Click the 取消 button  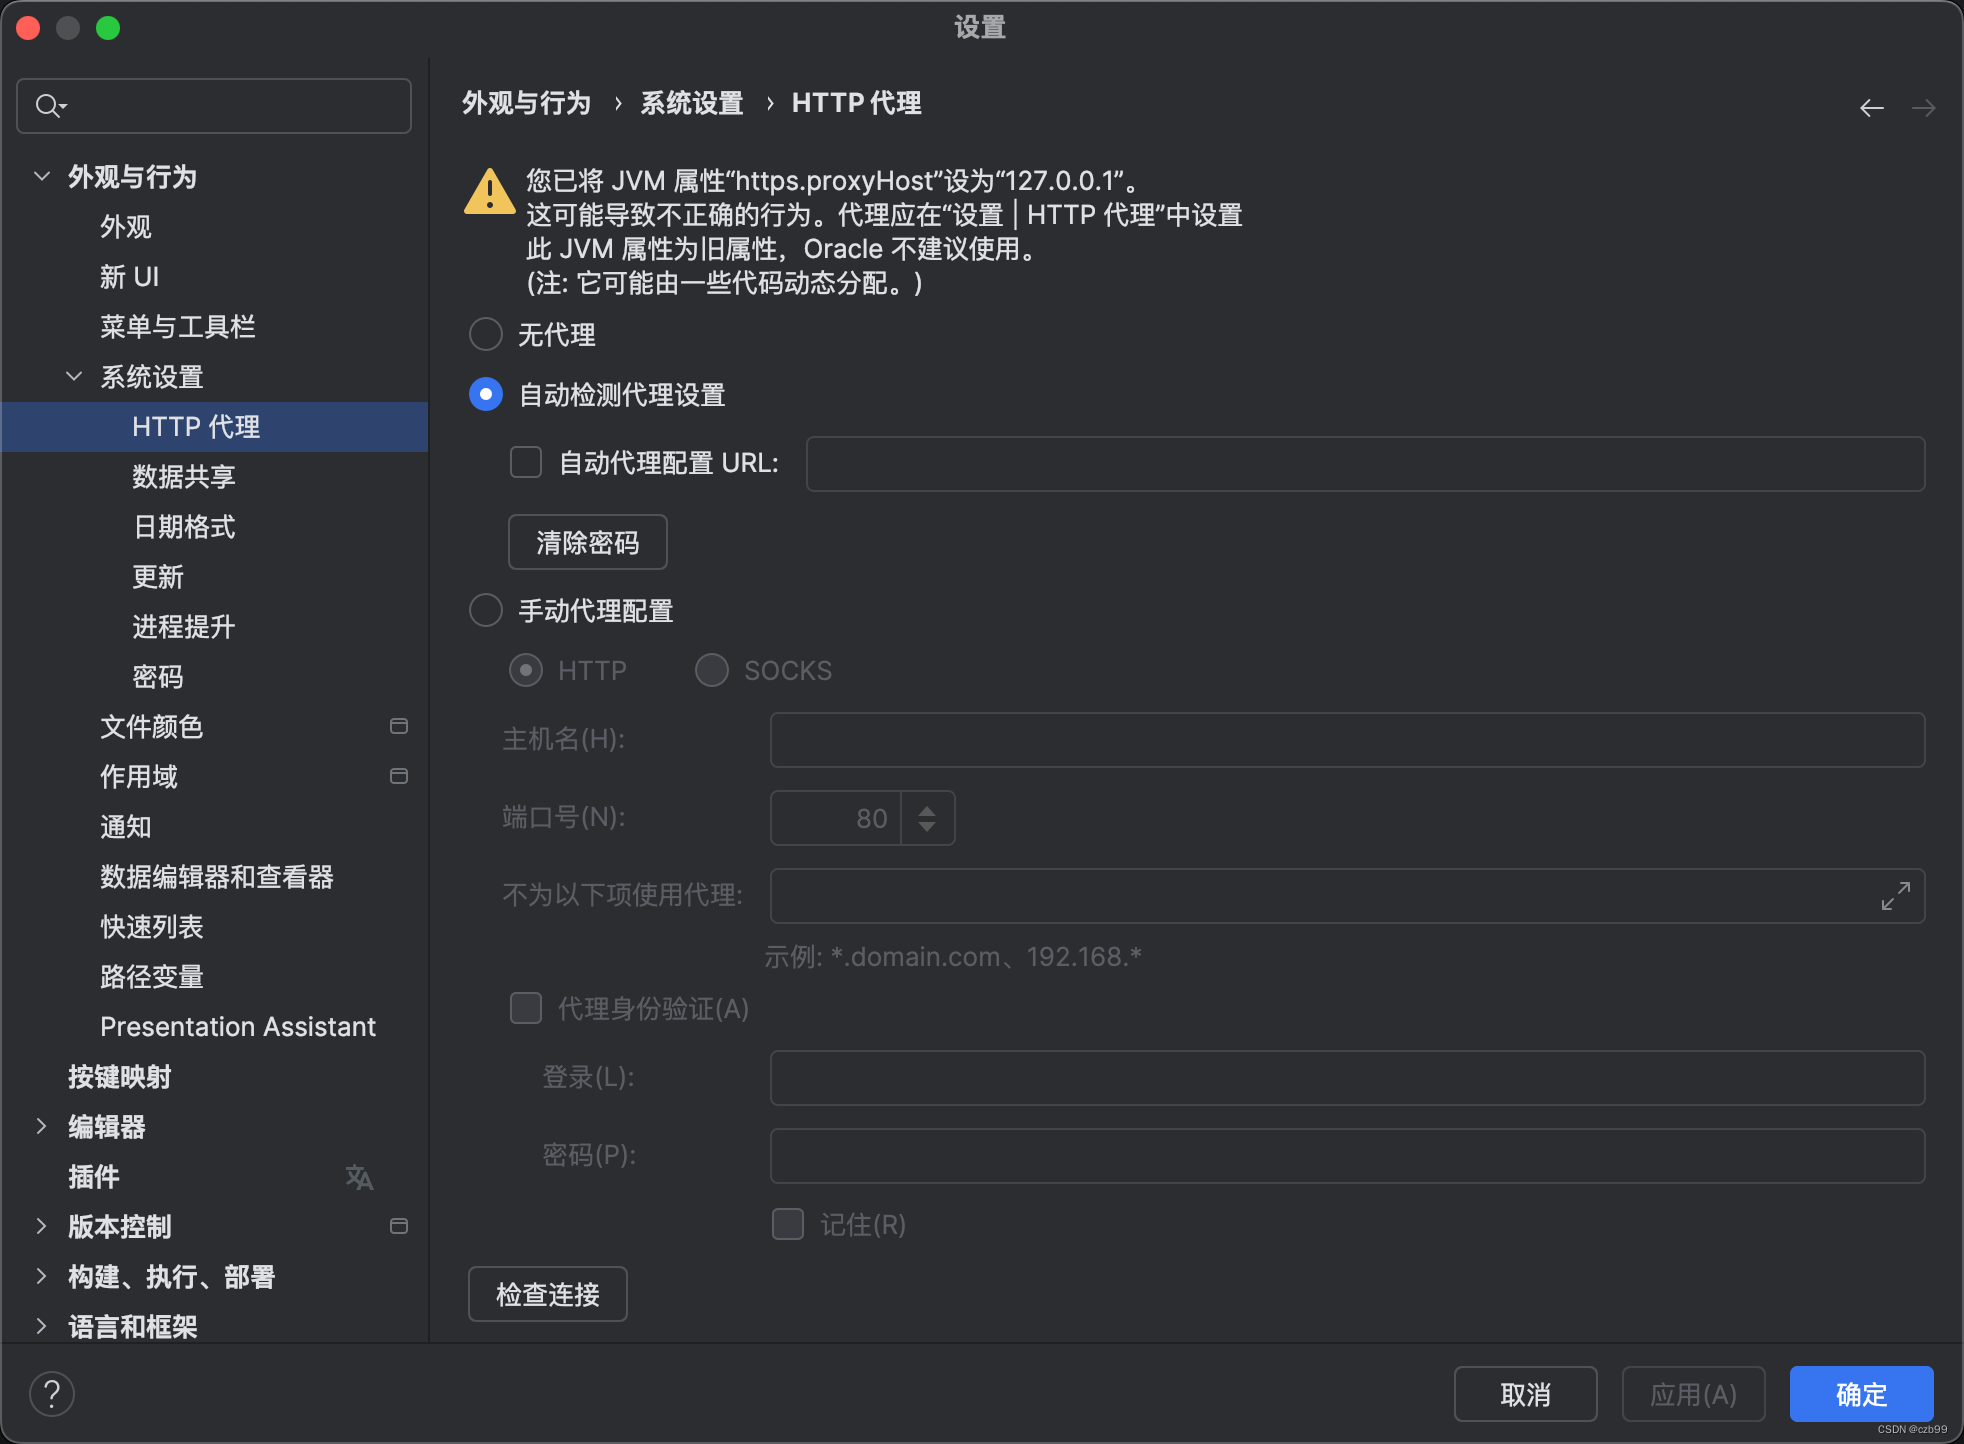point(1525,1394)
